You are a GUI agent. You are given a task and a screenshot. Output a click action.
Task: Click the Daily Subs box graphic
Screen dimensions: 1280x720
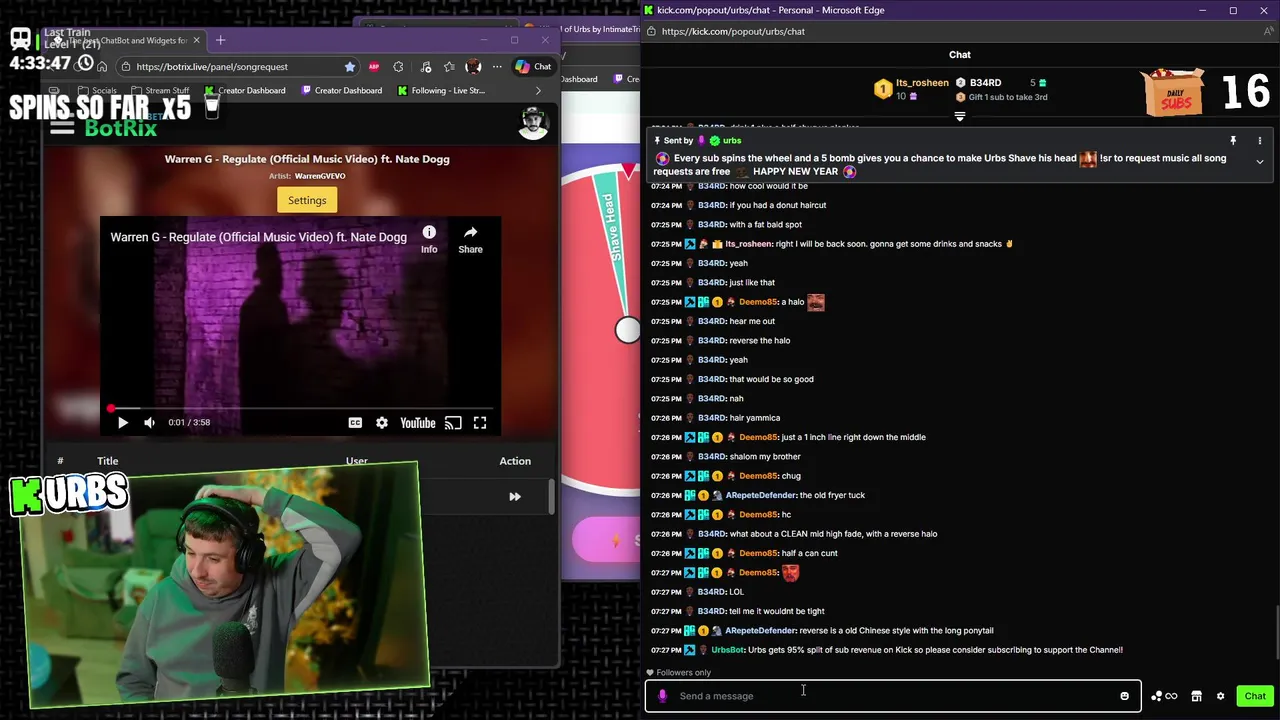[1175, 93]
